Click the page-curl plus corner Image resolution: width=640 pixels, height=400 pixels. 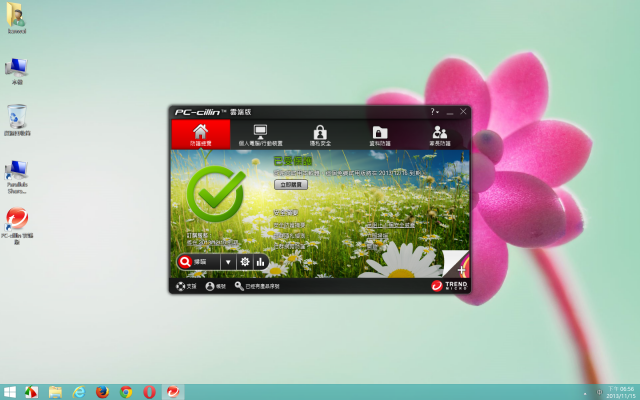pos(457,264)
